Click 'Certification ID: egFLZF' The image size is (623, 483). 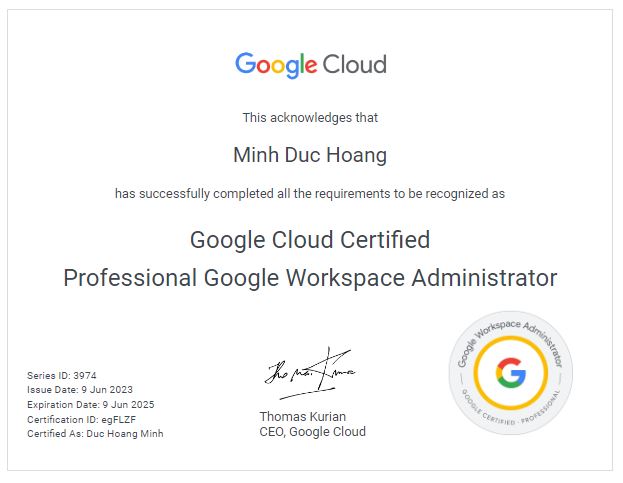pyautogui.click(x=81, y=419)
